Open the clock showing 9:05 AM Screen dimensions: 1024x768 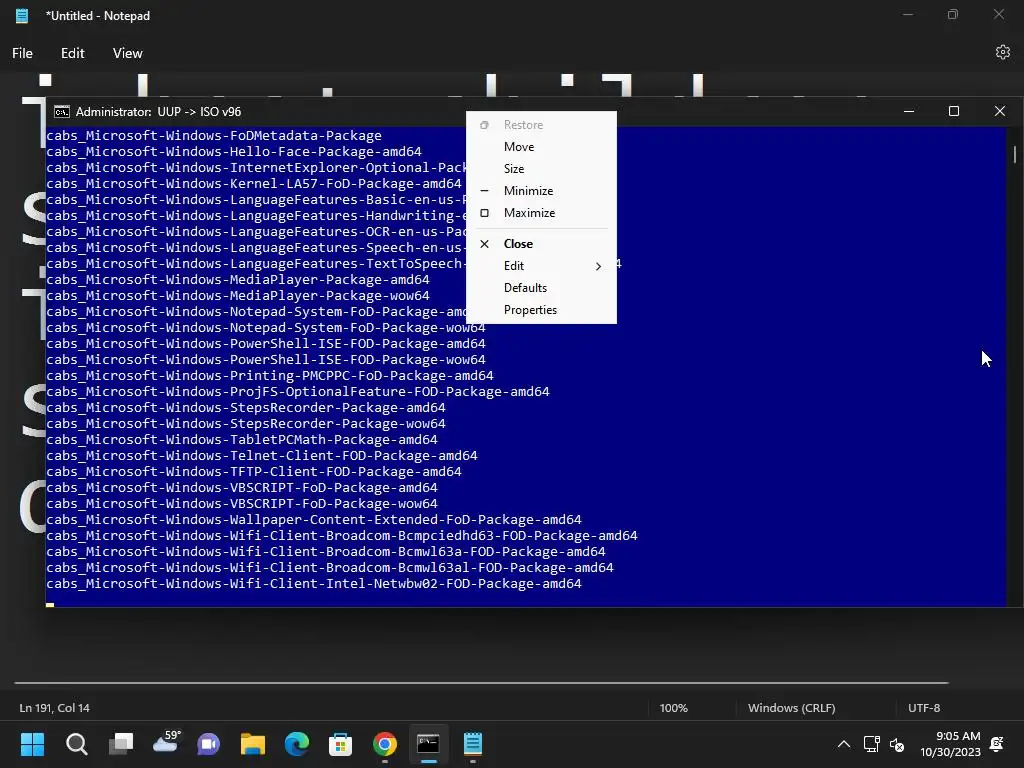[x=950, y=744]
